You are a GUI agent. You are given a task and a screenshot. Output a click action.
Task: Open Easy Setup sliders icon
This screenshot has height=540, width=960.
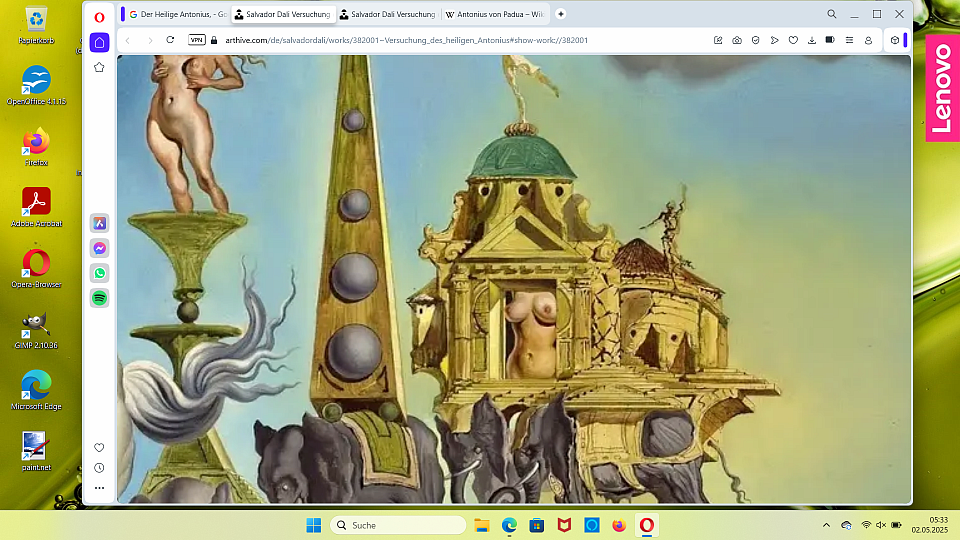(x=849, y=40)
